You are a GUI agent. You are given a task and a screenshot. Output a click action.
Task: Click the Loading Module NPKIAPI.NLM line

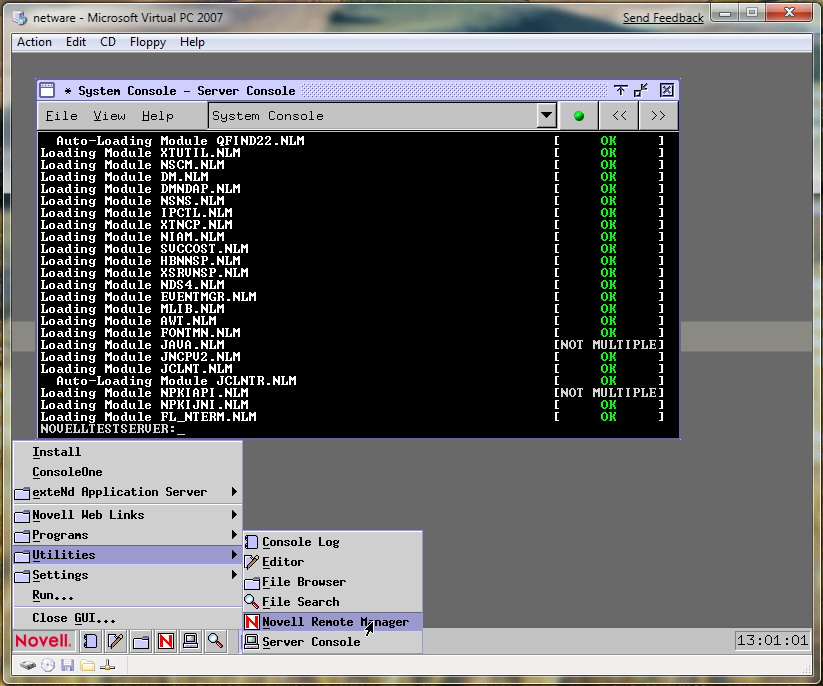[144, 393]
